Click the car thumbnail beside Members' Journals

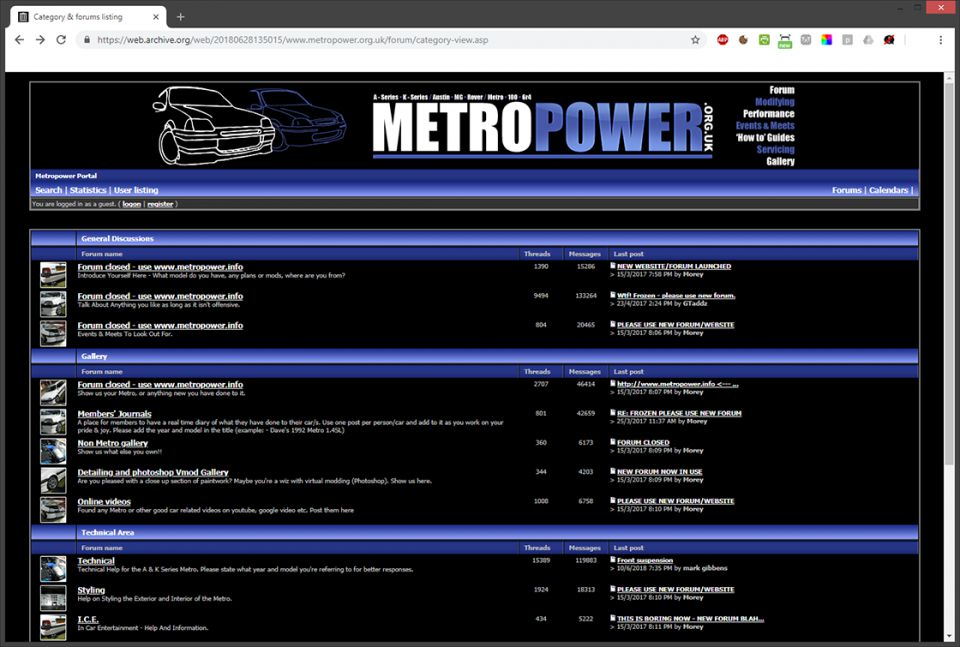point(53,422)
